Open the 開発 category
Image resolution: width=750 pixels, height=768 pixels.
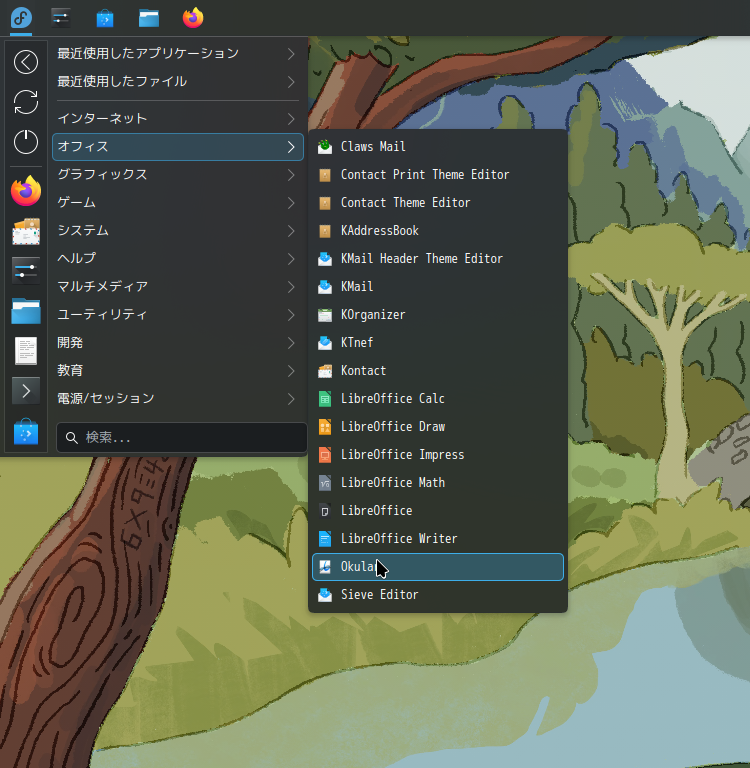(177, 342)
